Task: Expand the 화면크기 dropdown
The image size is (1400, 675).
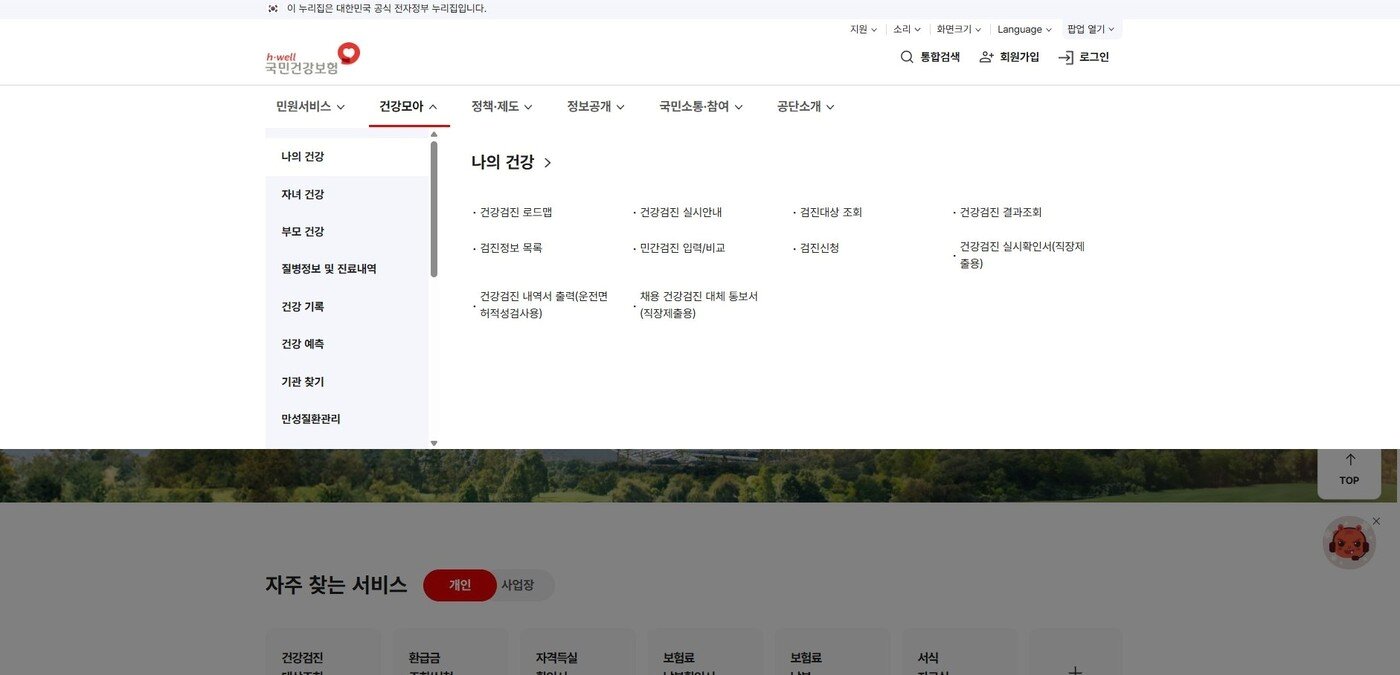Action: click(959, 29)
